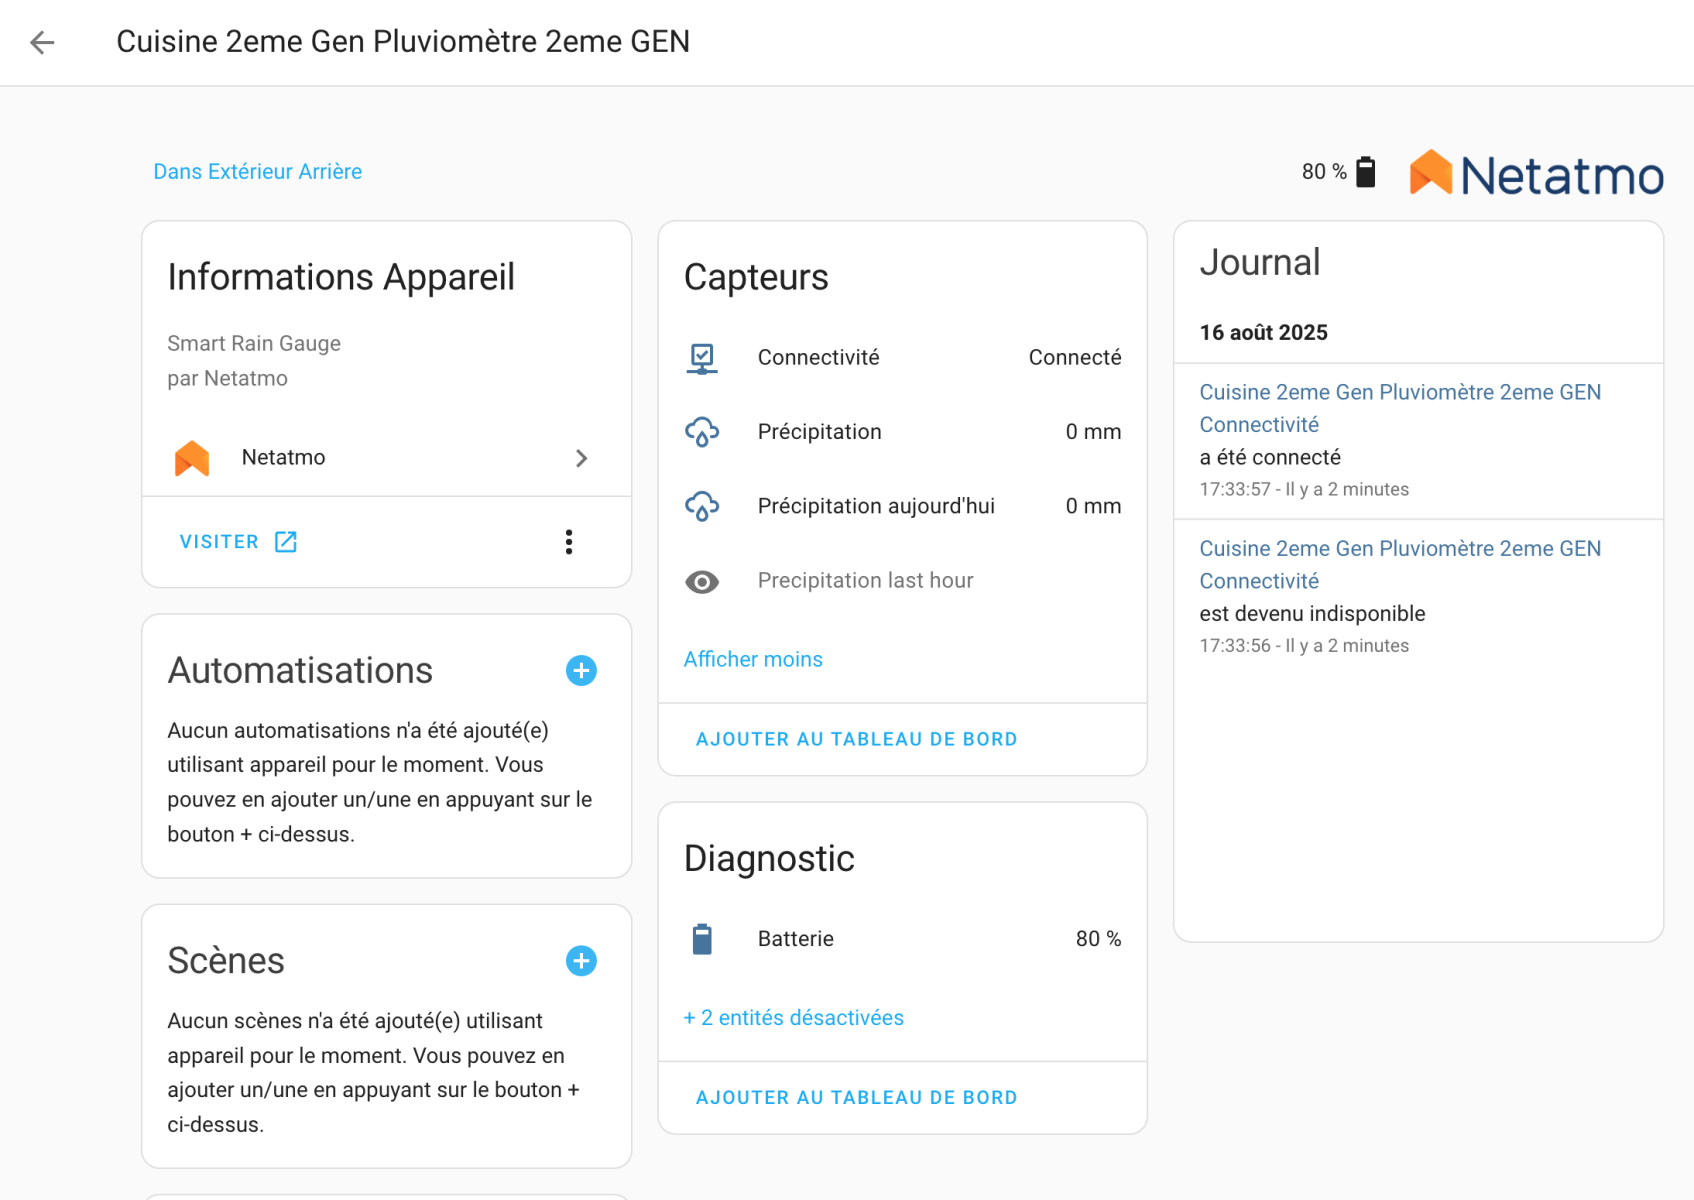Open the Précipitation 0 mm value
This screenshot has width=1694, height=1200.
tap(1093, 432)
